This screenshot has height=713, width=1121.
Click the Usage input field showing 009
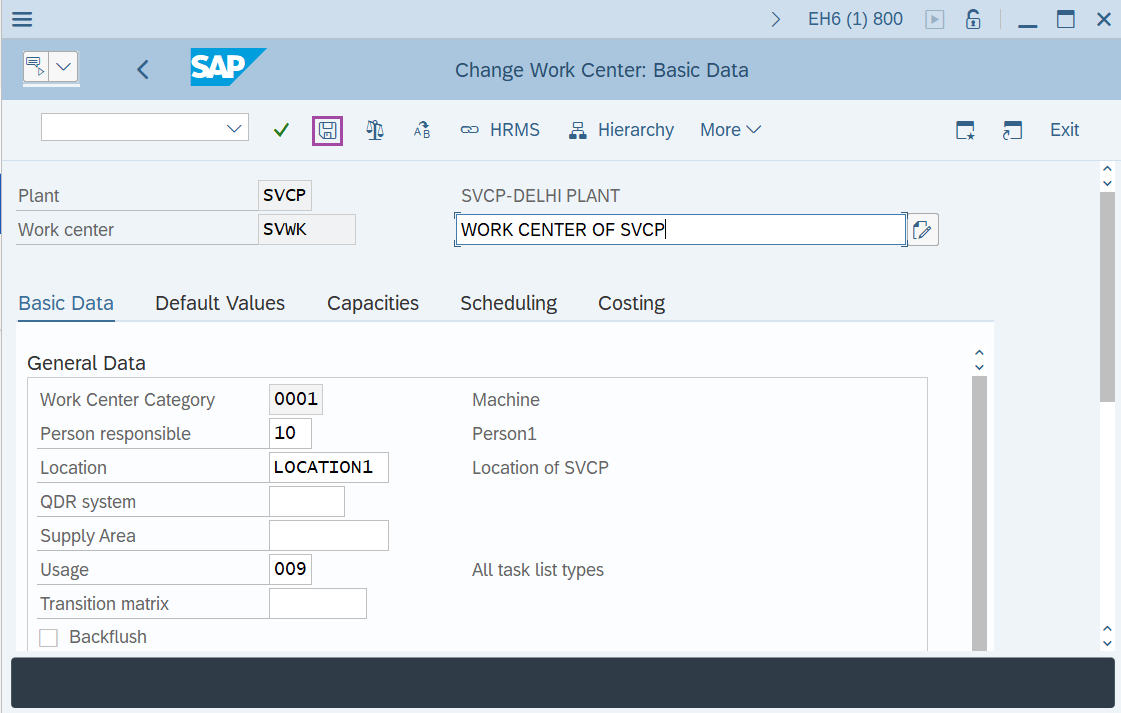290,568
